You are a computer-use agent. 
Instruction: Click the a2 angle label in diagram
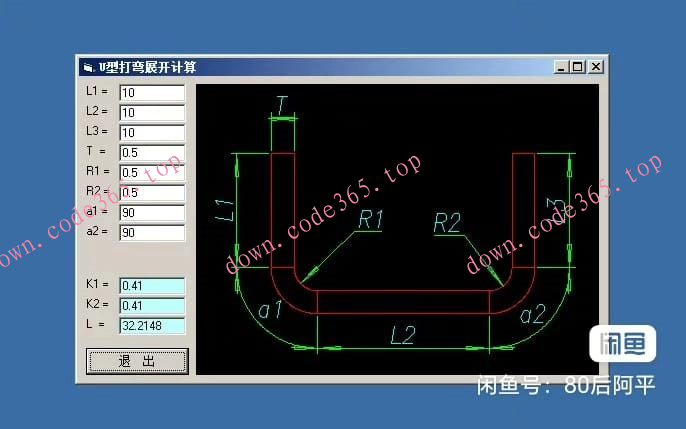coord(533,314)
